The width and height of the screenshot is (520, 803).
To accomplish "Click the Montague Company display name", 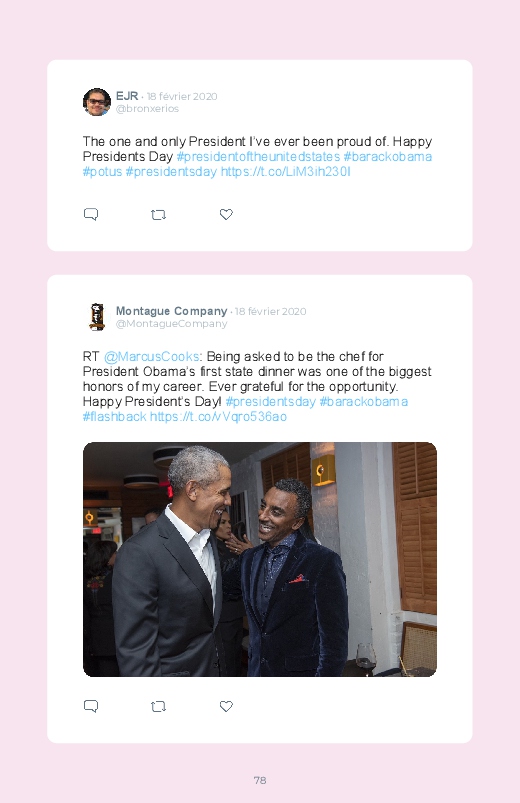I will (172, 311).
